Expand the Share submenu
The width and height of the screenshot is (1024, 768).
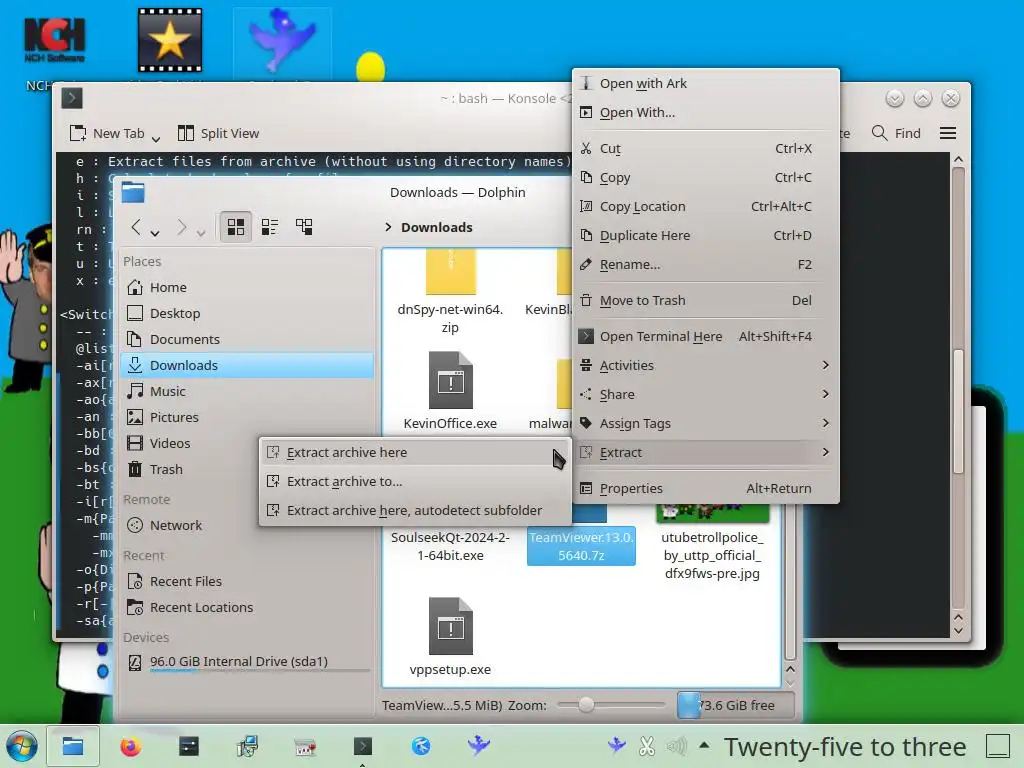coord(706,394)
